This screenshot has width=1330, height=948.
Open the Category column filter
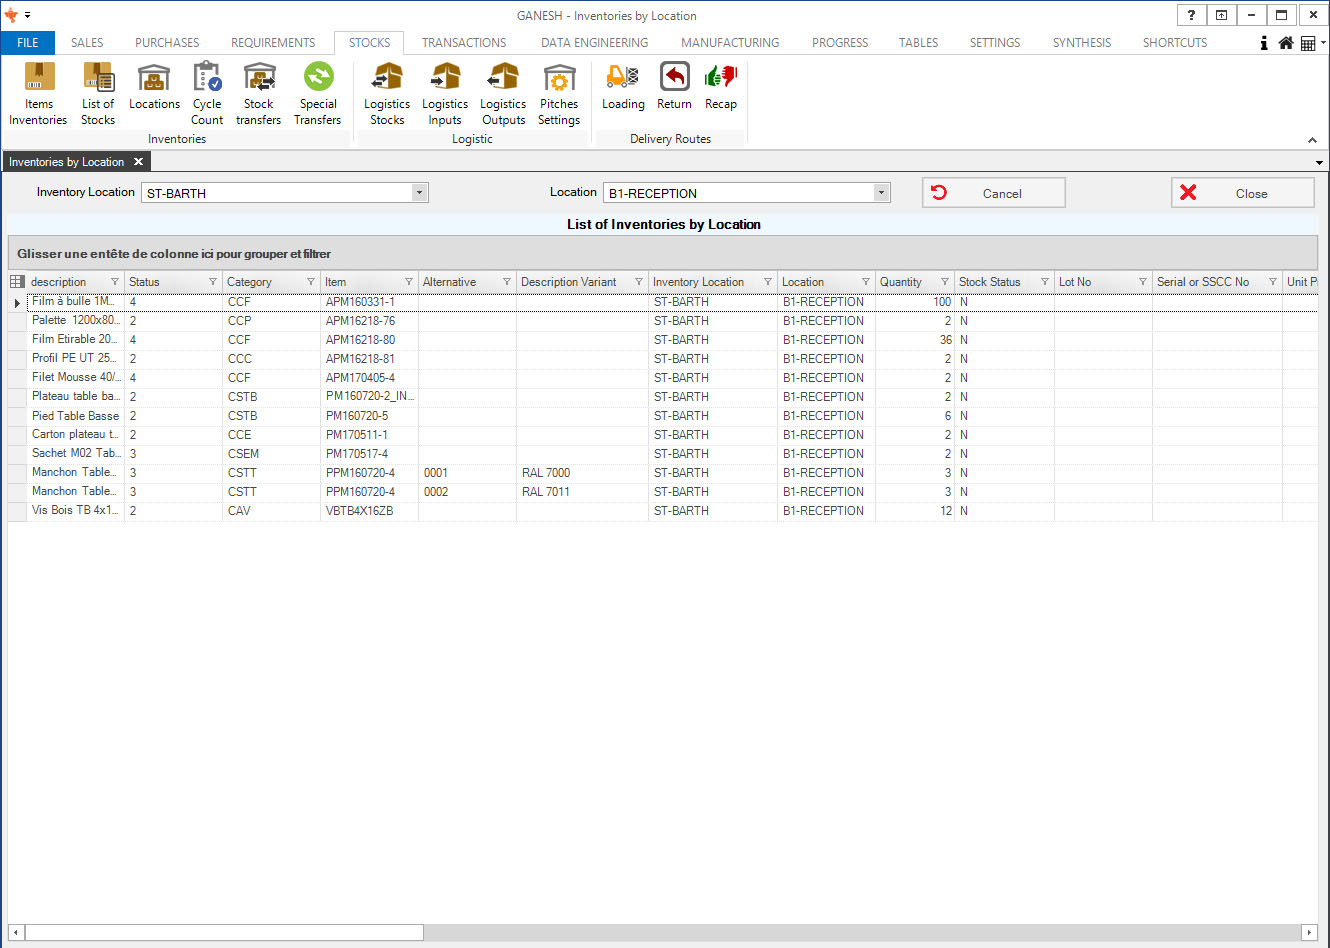[x=311, y=282]
